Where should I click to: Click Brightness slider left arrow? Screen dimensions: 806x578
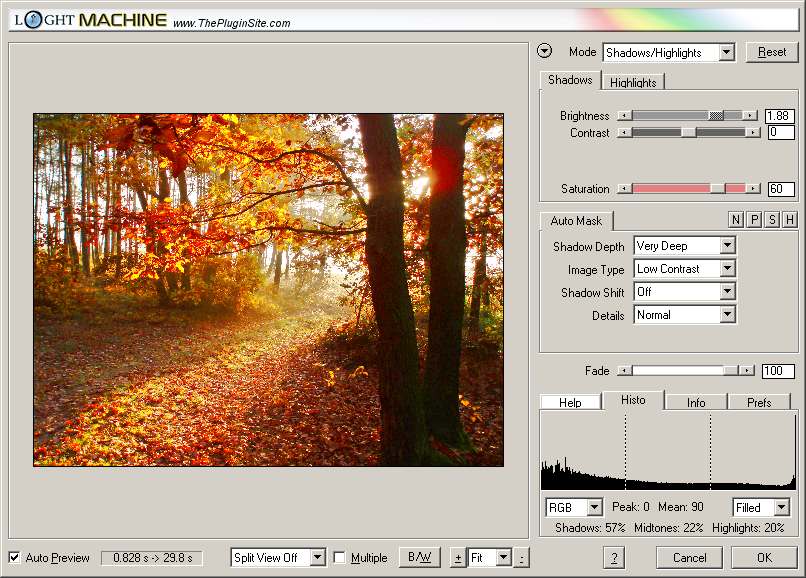[624, 116]
